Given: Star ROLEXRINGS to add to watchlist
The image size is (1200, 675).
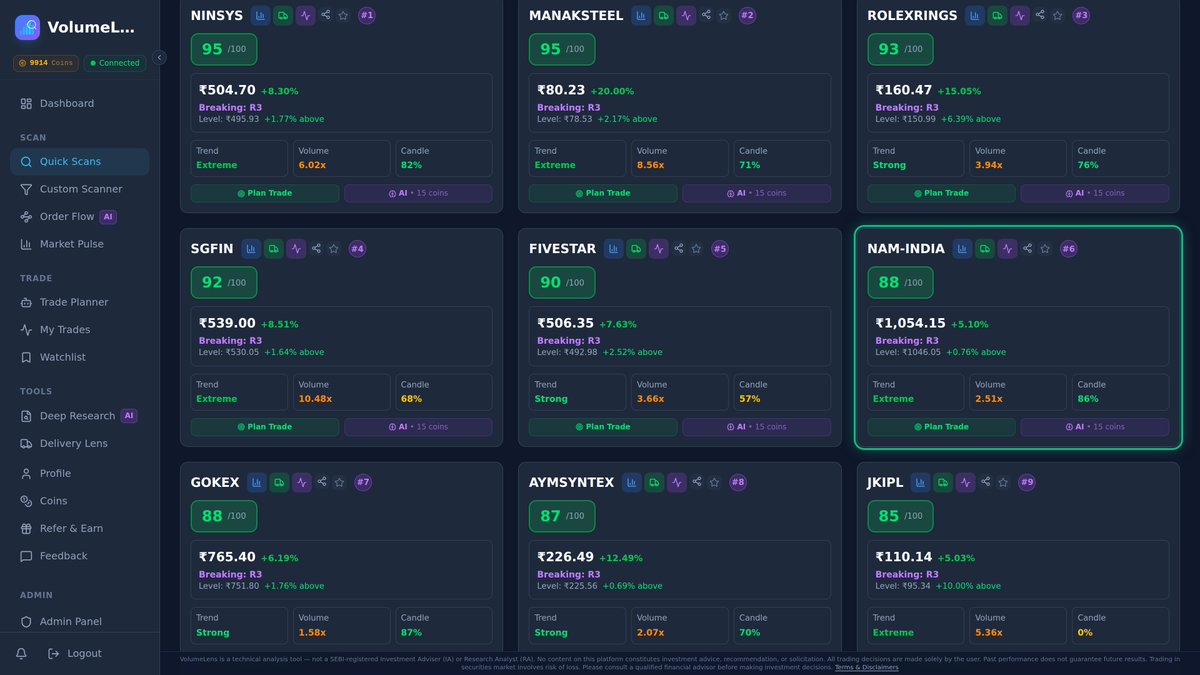Looking at the screenshot, I should [1057, 15].
